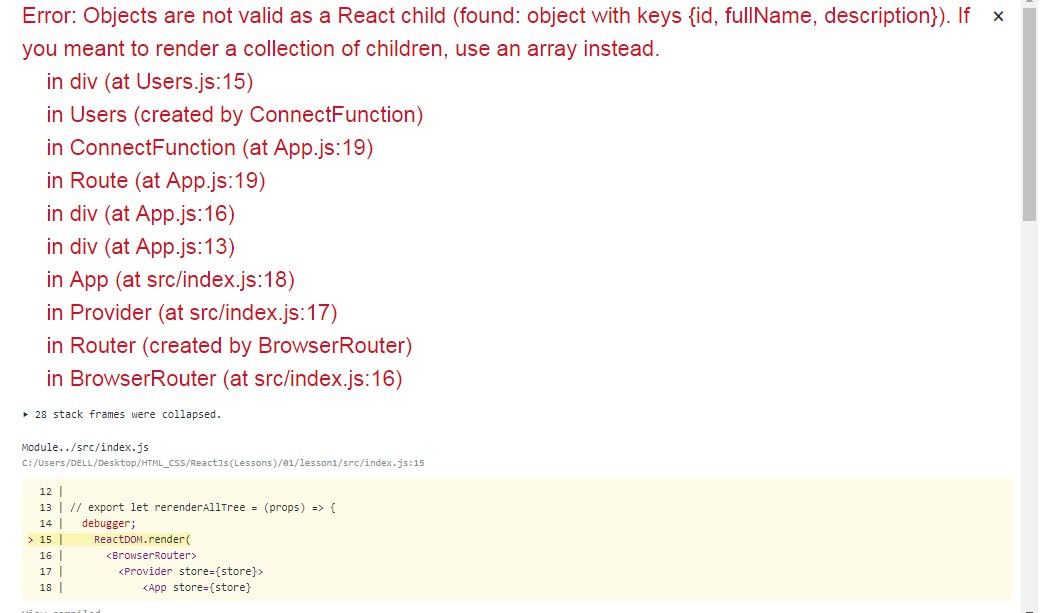Click the '<Provider store={store}>' code line

pyautogui.click(x=190, y=571)
